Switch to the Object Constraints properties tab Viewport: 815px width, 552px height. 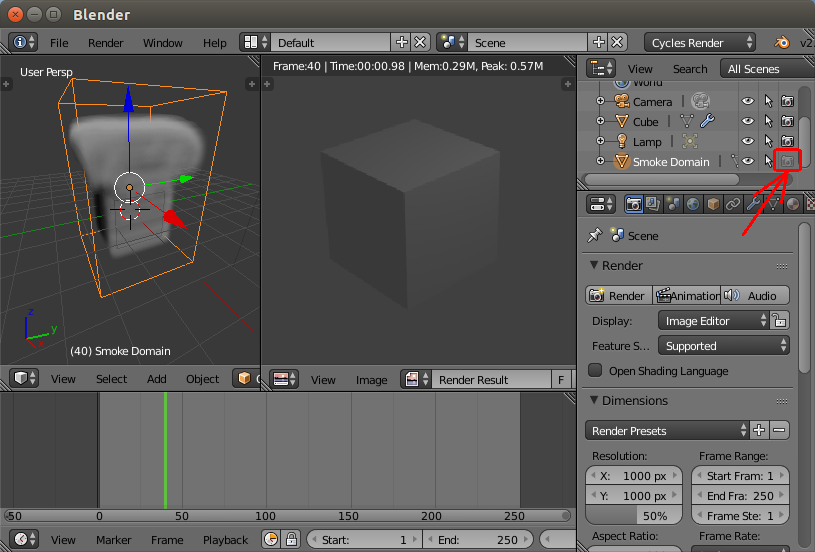pyautogui.click(x=732, y=204)
